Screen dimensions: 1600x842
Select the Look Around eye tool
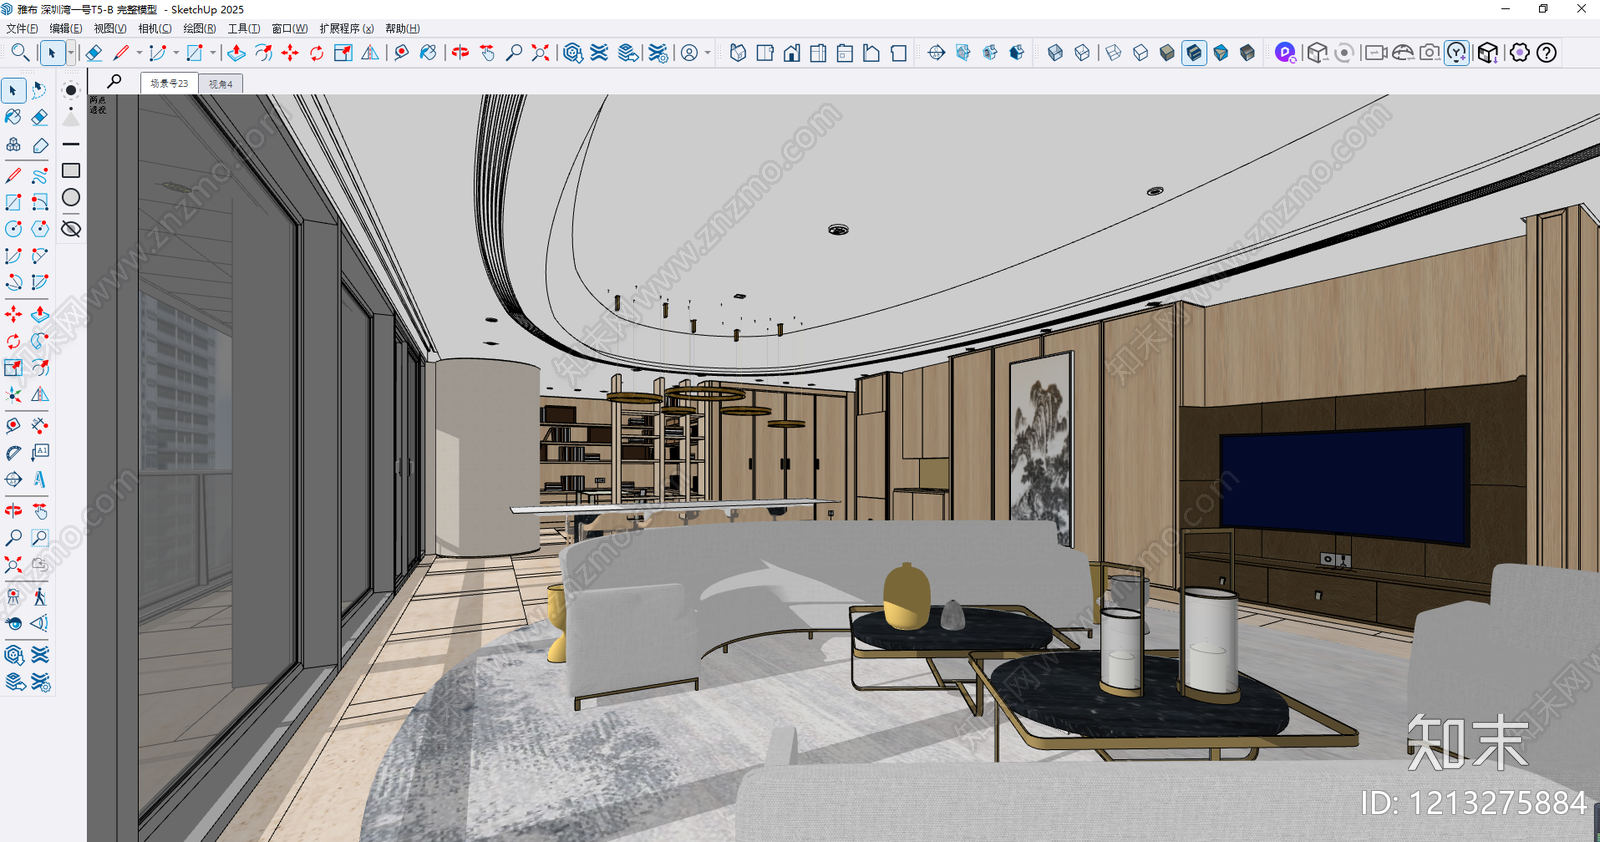tap(13, 623)
